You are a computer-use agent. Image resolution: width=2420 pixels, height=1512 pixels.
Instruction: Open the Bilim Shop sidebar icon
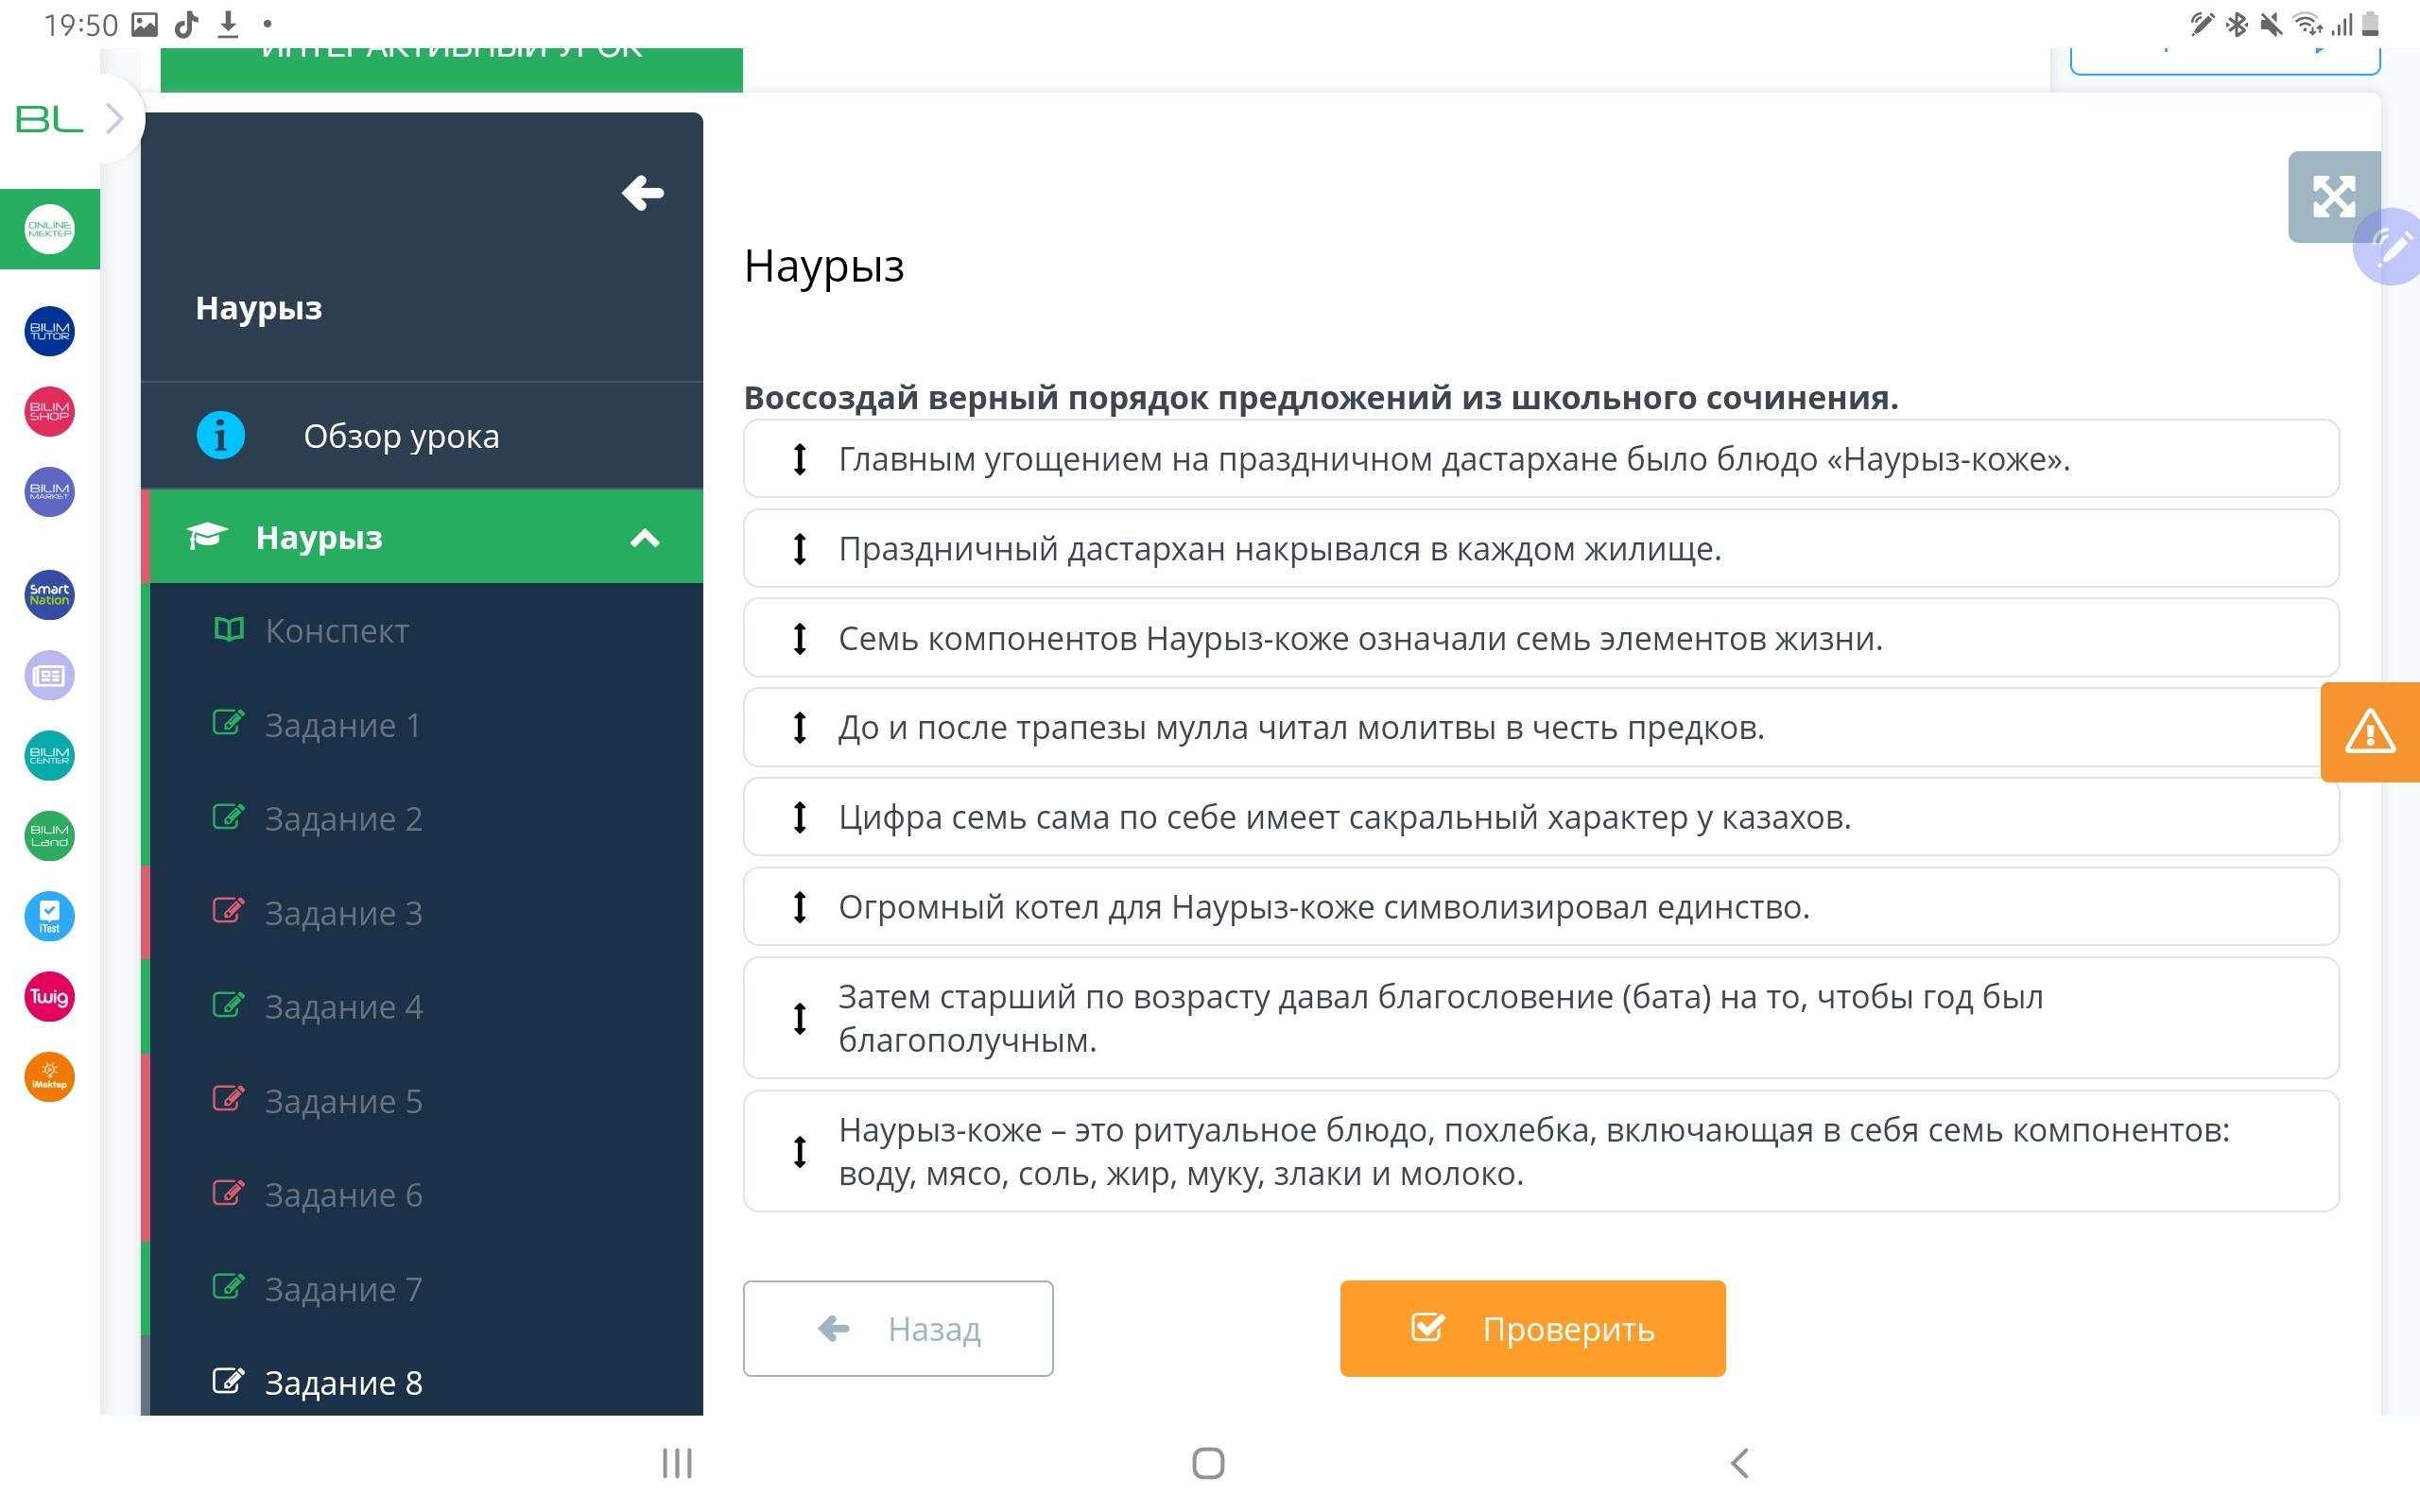click(x=49, y=411)
